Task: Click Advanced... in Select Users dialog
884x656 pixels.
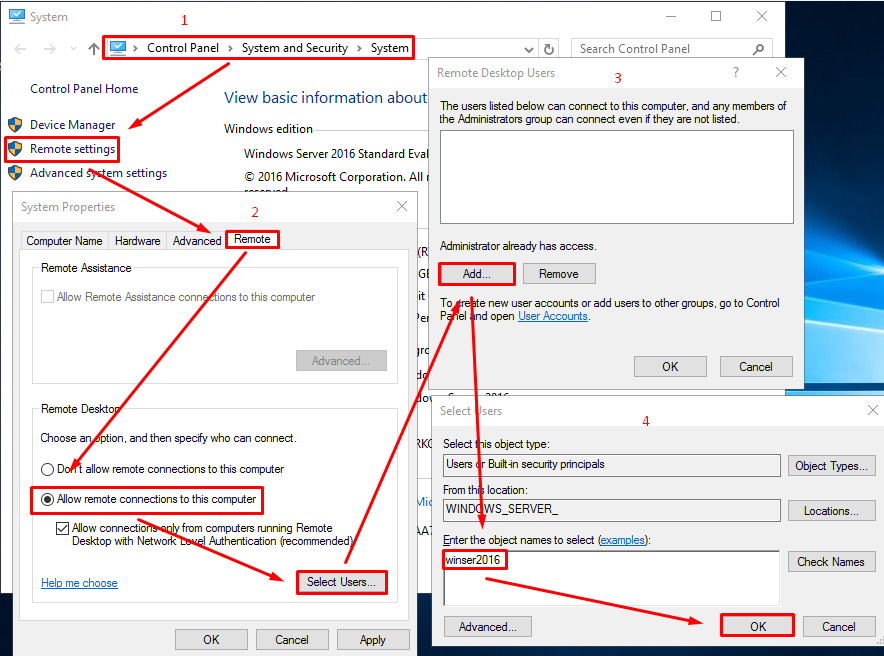Action: 488,627
